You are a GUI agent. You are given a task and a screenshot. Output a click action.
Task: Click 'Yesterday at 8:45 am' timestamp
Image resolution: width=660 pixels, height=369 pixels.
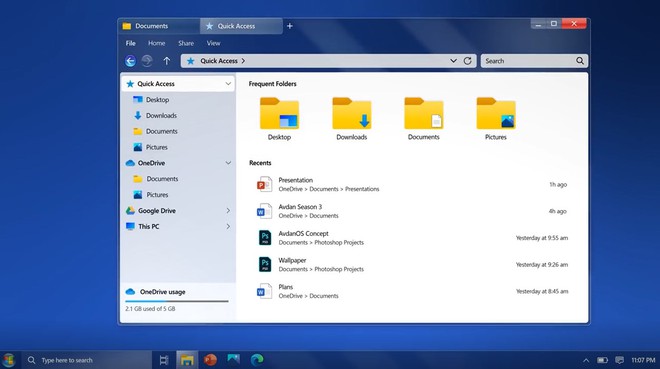[542, 291]
